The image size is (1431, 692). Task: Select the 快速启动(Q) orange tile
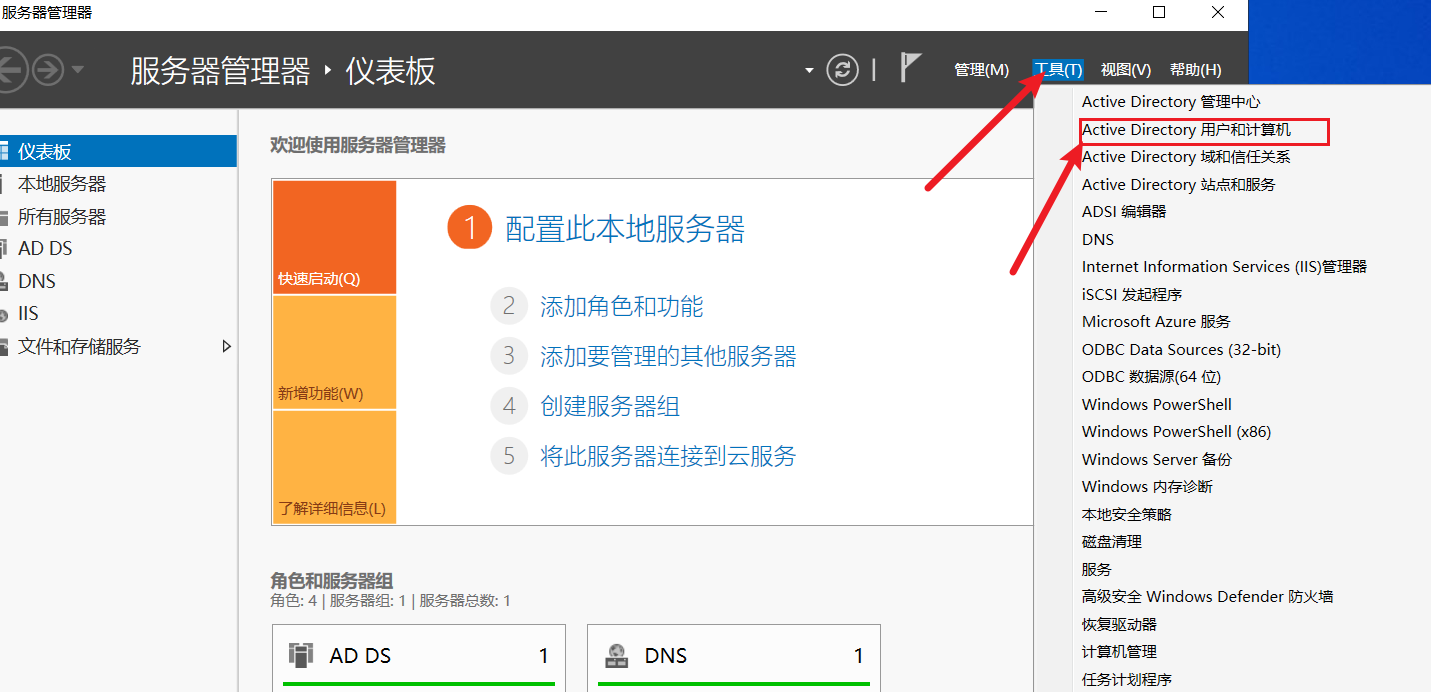pos(334,237)
